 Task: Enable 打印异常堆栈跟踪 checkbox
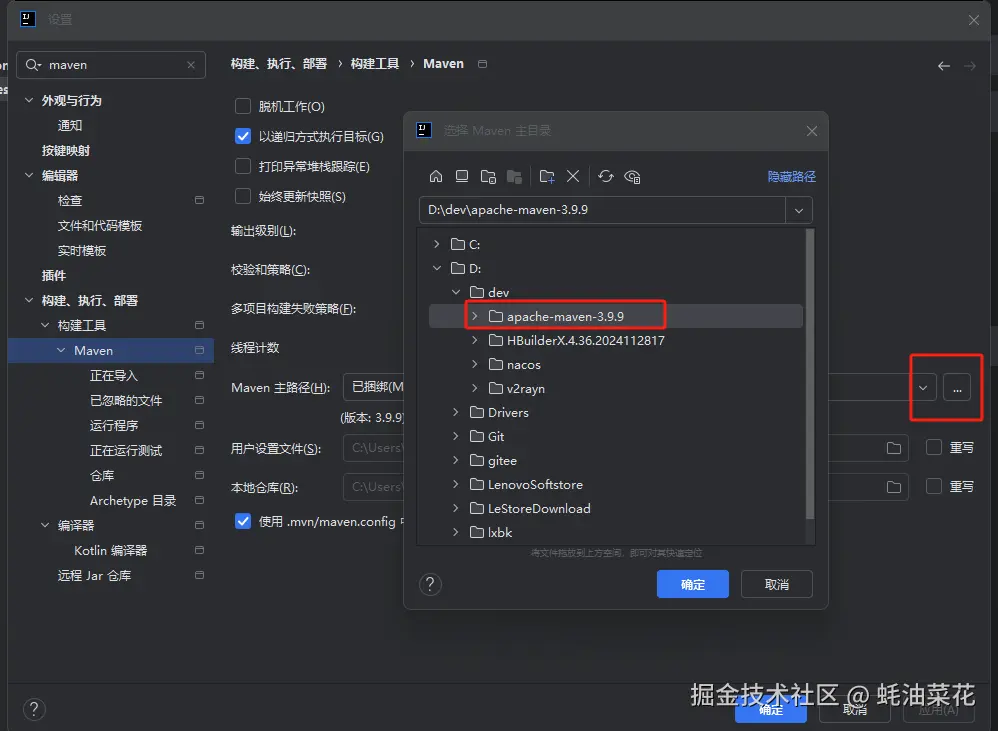(242, 166)
